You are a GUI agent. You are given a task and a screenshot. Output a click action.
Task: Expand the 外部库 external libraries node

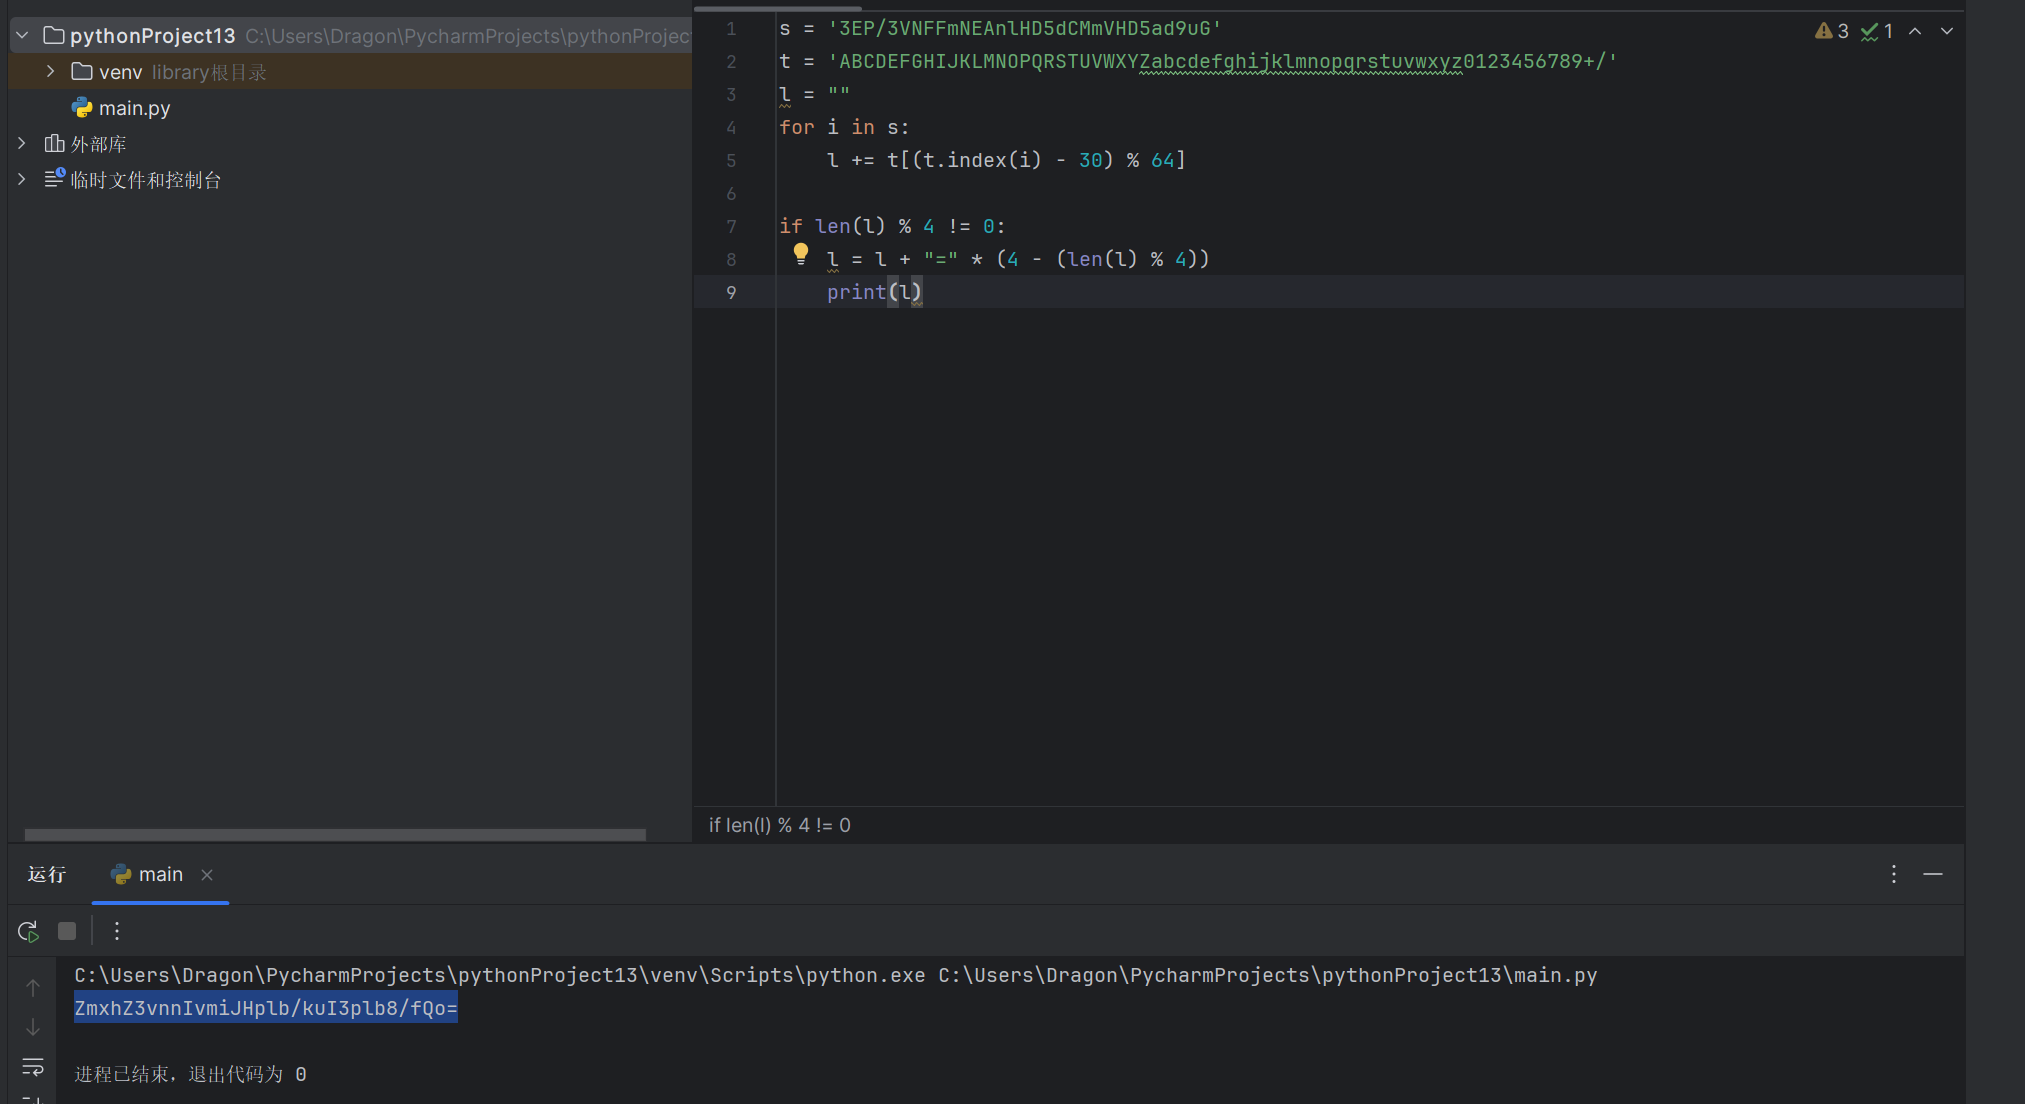point(22,144)
